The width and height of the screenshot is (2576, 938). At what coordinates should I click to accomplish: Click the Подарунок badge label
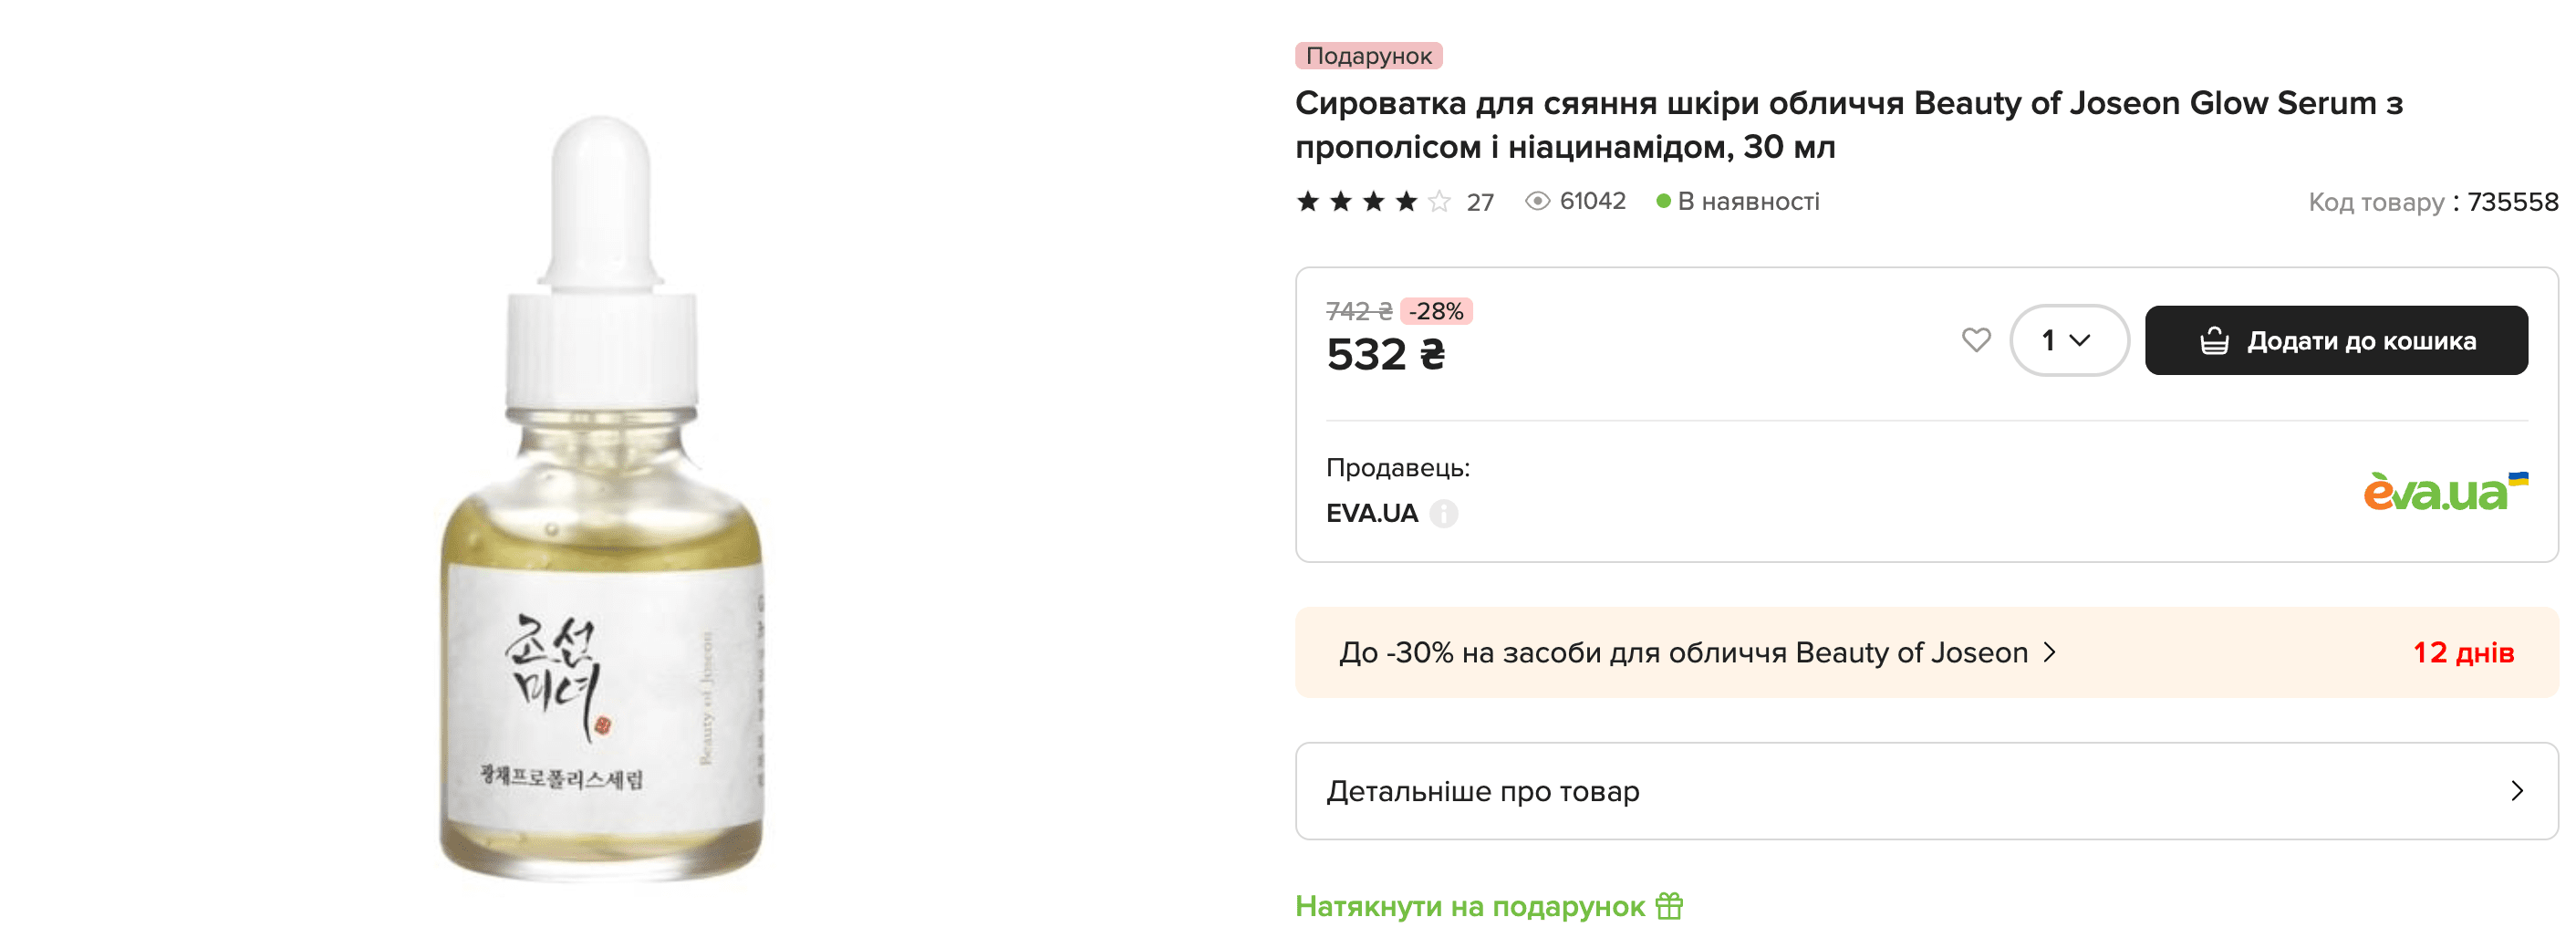click(x=1368, y=56)
